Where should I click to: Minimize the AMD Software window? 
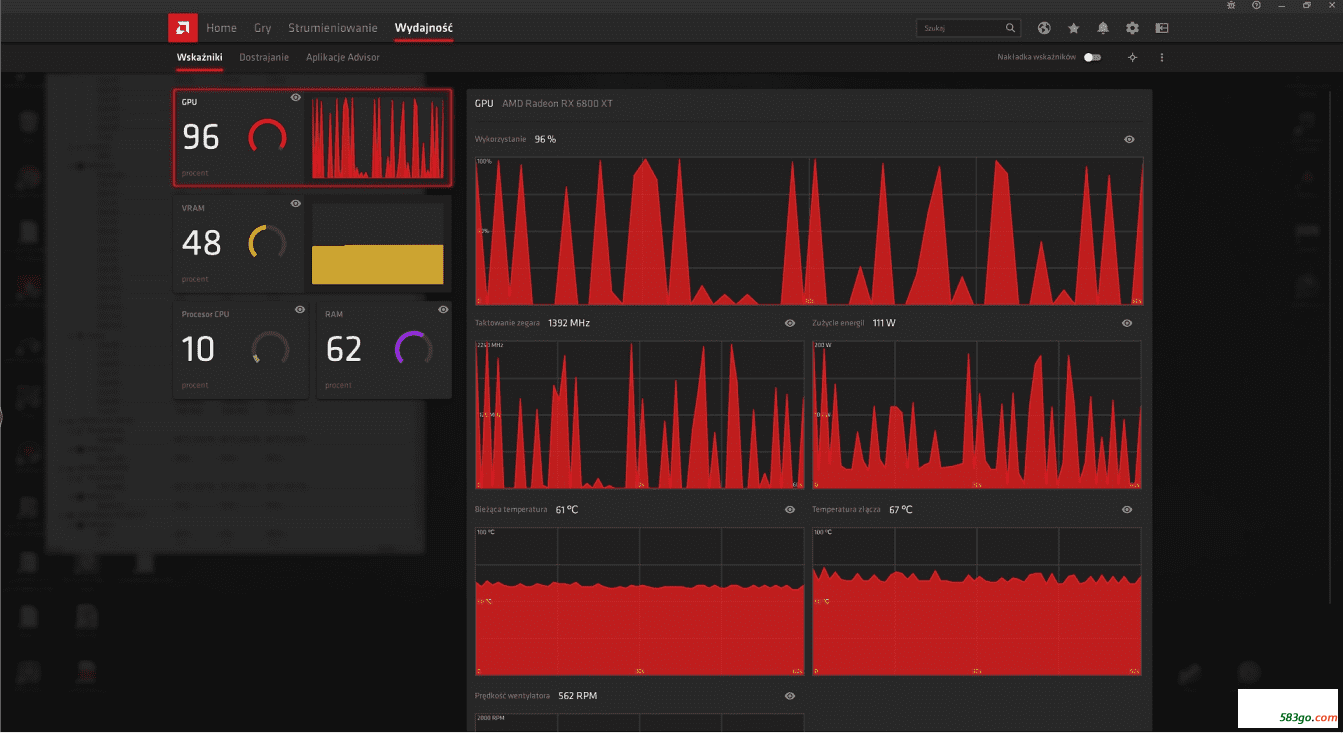pos(1282,5)
